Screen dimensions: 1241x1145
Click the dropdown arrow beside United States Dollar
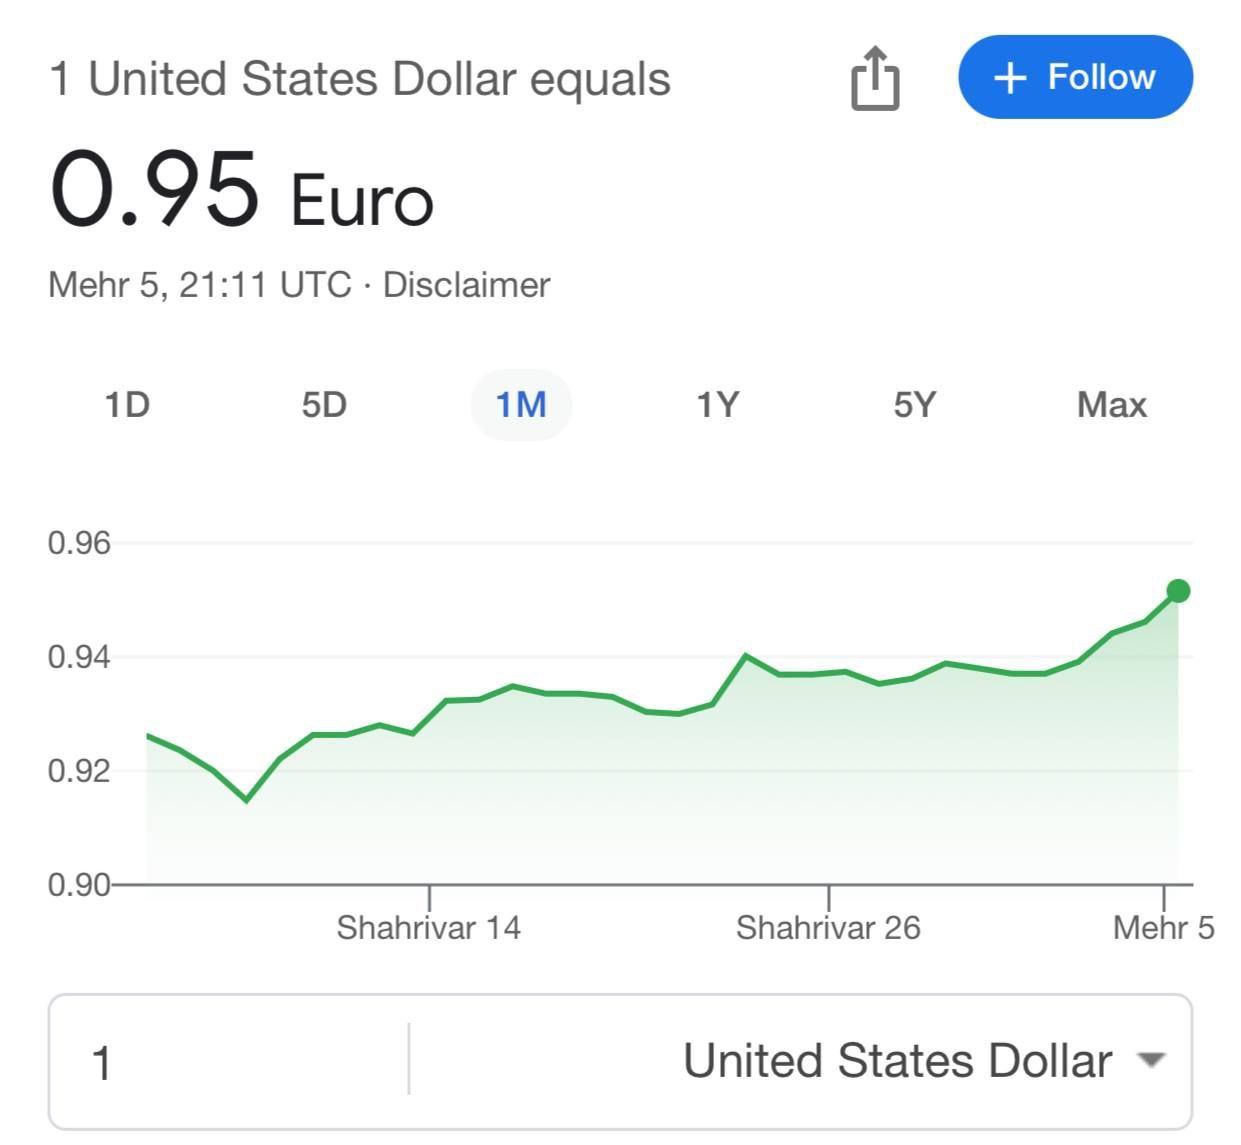[x=1152, y=1060]
